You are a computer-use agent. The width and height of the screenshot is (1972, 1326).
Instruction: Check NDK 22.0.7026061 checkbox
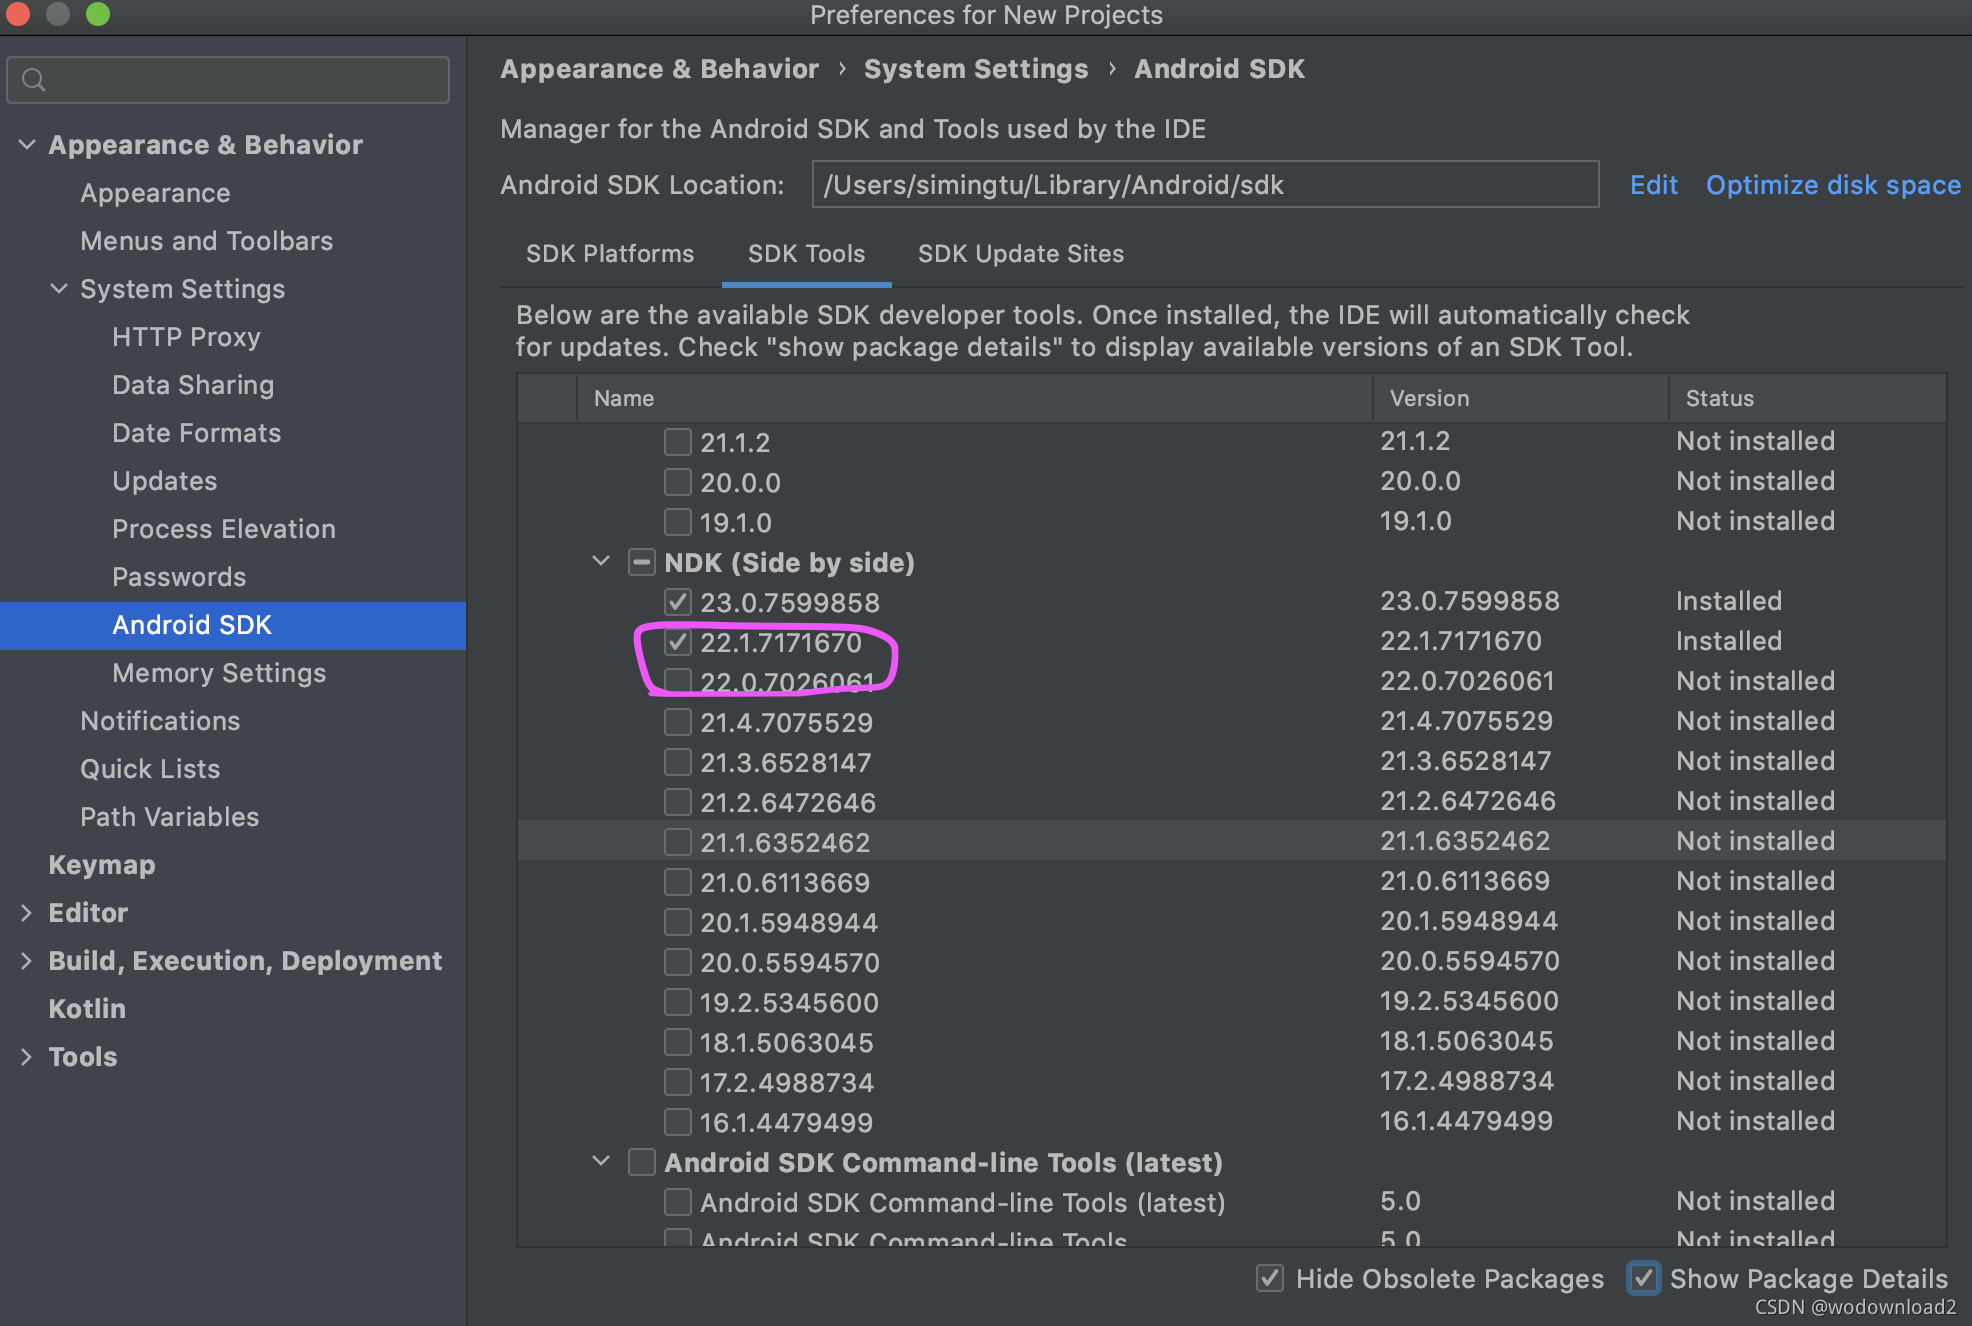pos(677,682)
